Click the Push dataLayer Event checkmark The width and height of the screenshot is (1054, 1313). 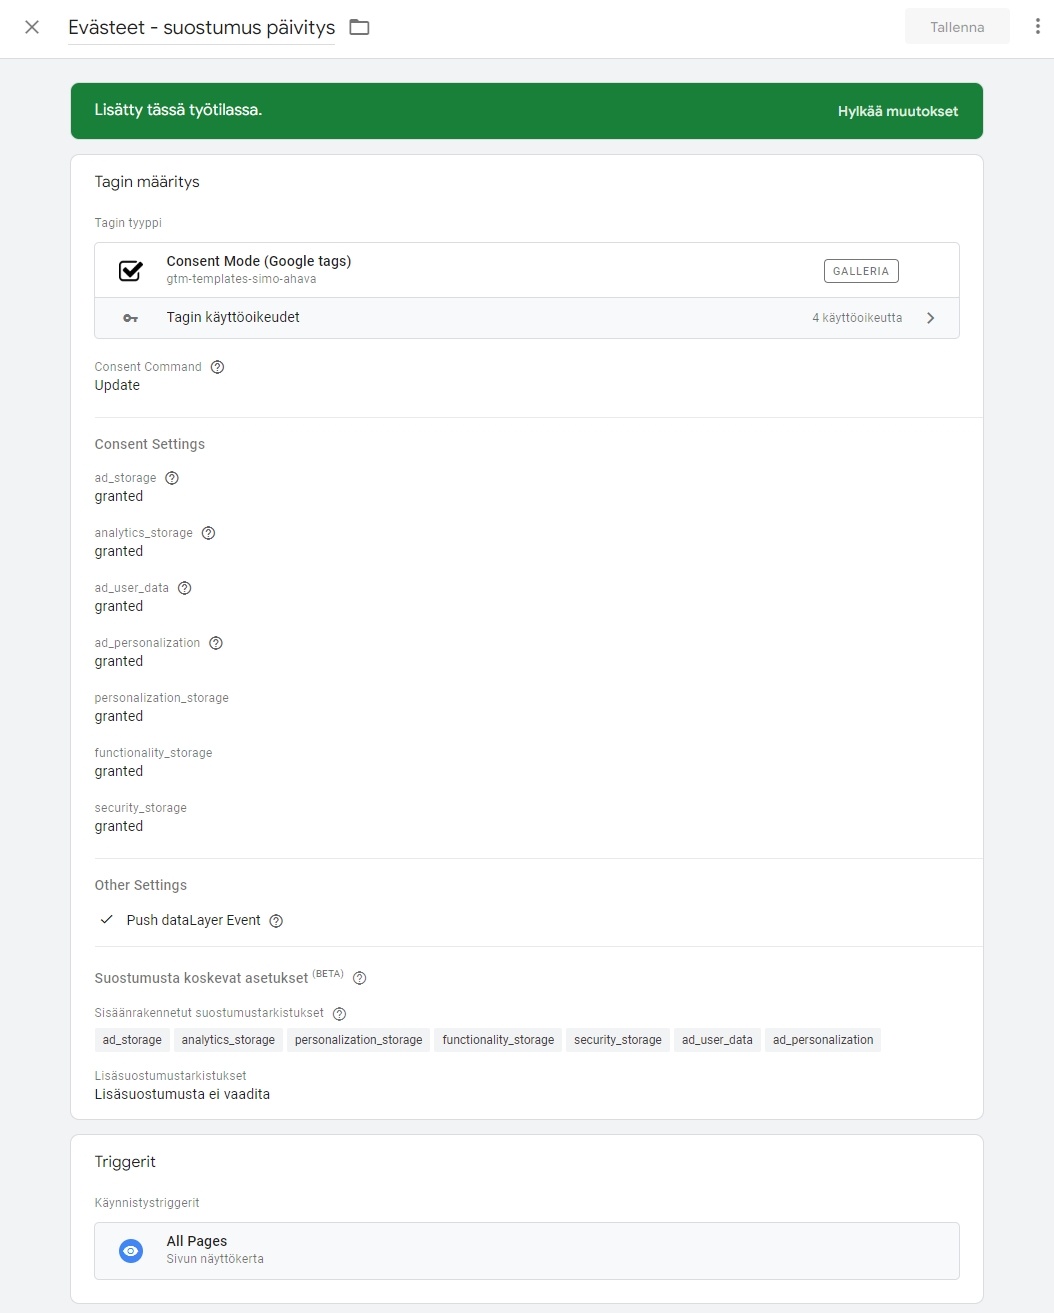click(107, 920)
